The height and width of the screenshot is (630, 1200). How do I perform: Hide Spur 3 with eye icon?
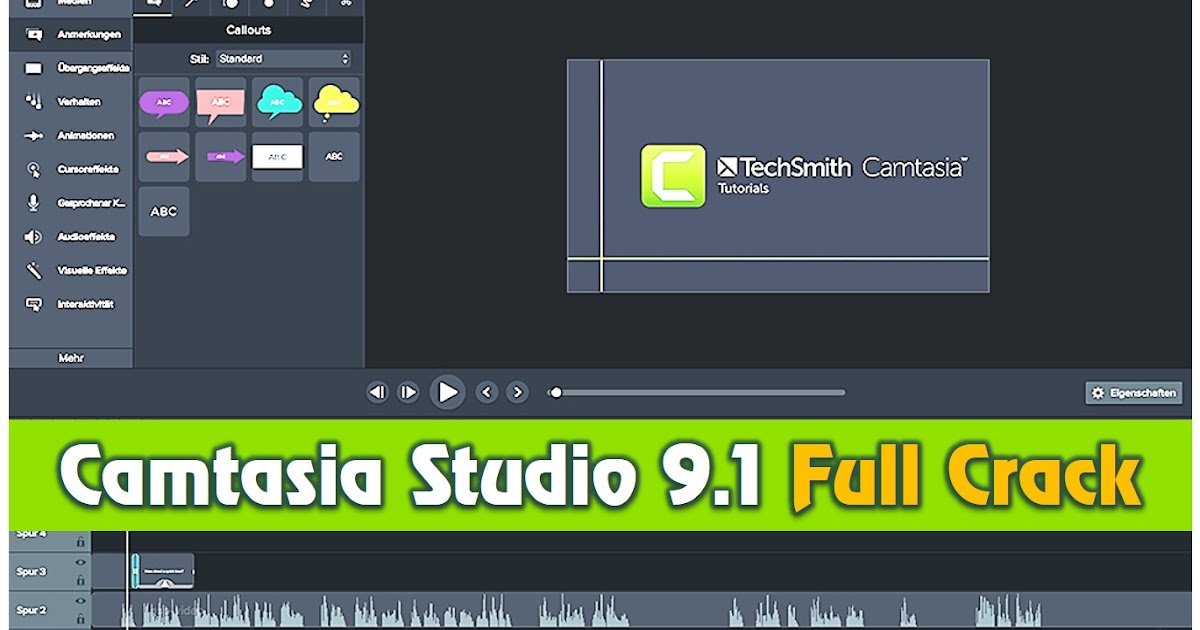[81, 563]
